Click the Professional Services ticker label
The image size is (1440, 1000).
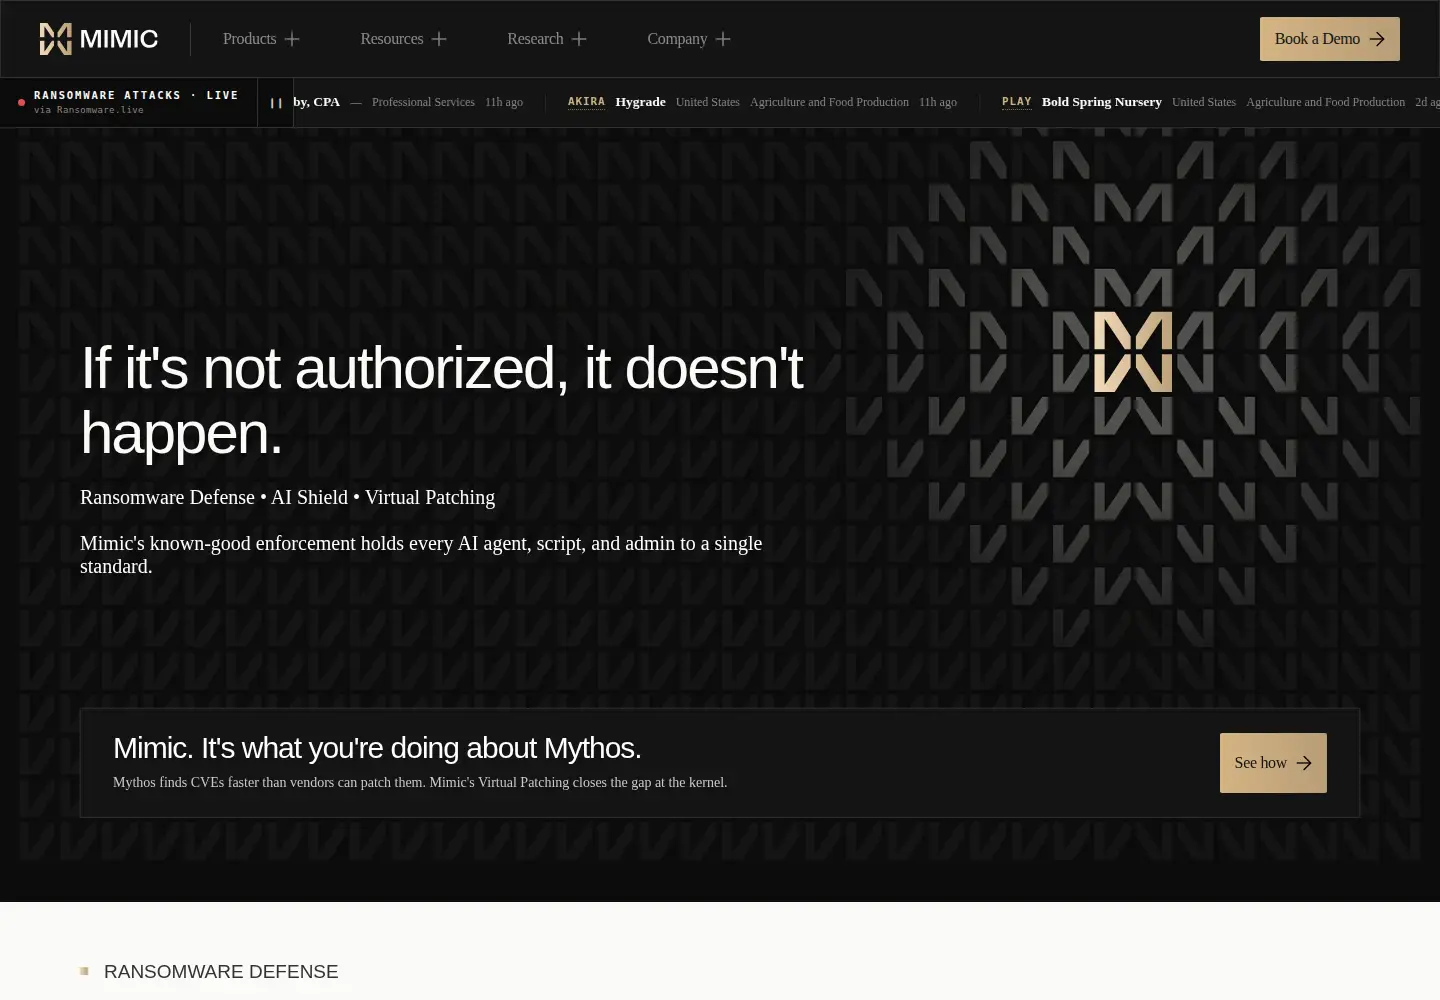coord(423,102)
